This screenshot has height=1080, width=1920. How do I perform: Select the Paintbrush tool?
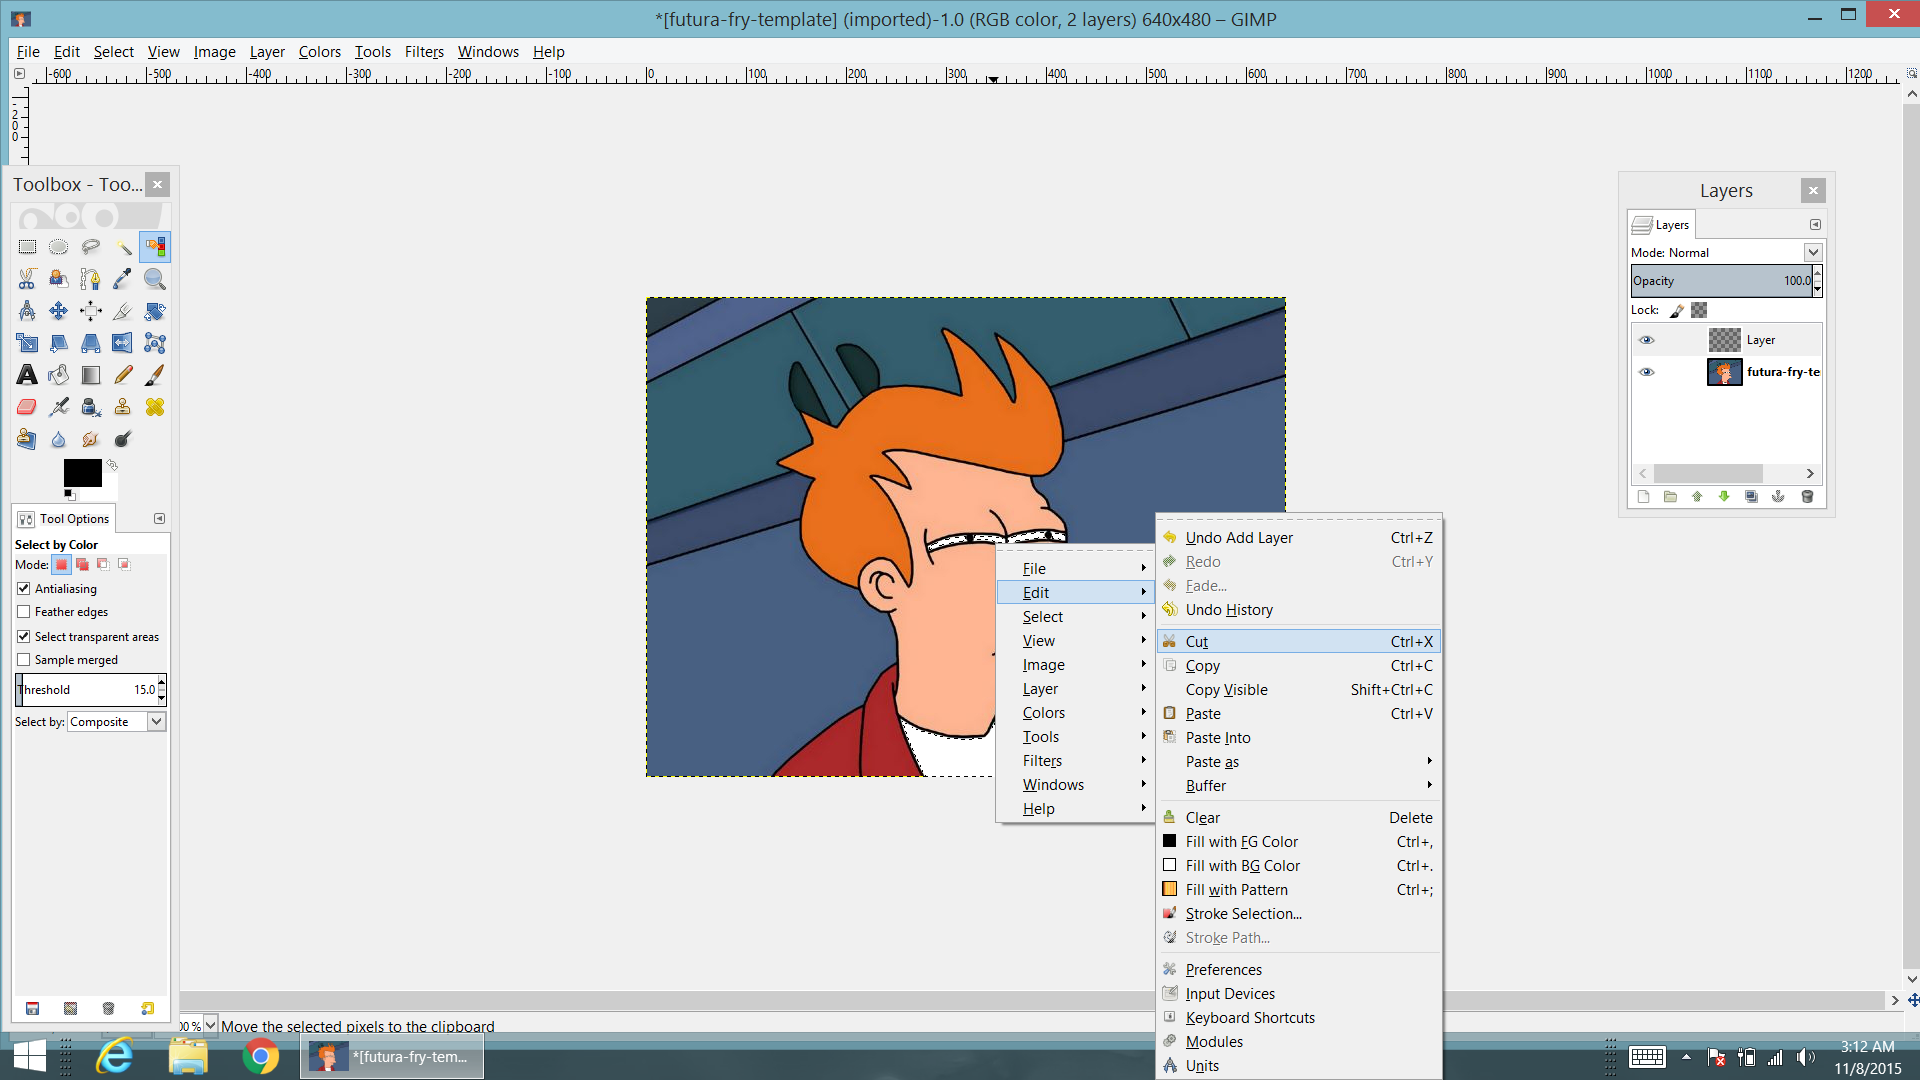coord(155,375)
